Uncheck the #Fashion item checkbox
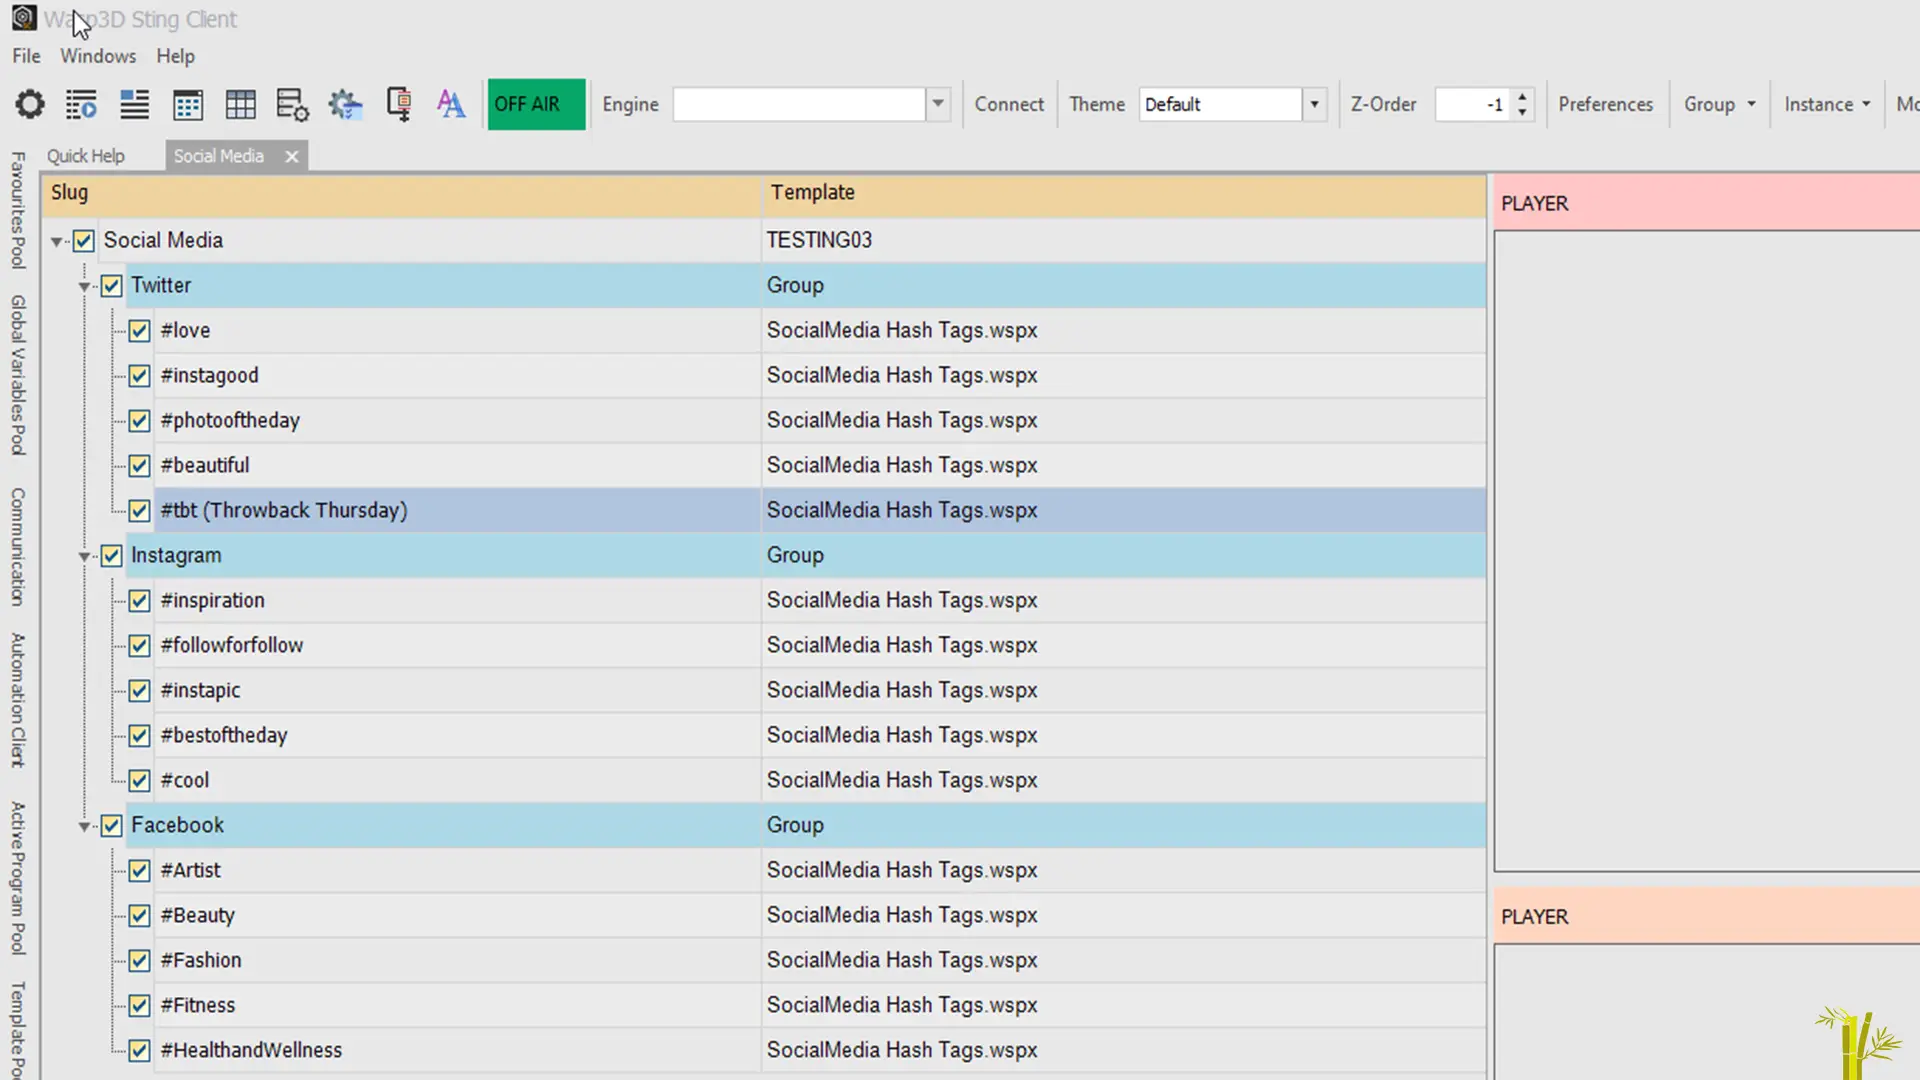The width and height of the screenshot is (1920, 1080). (x=139, y=961)
